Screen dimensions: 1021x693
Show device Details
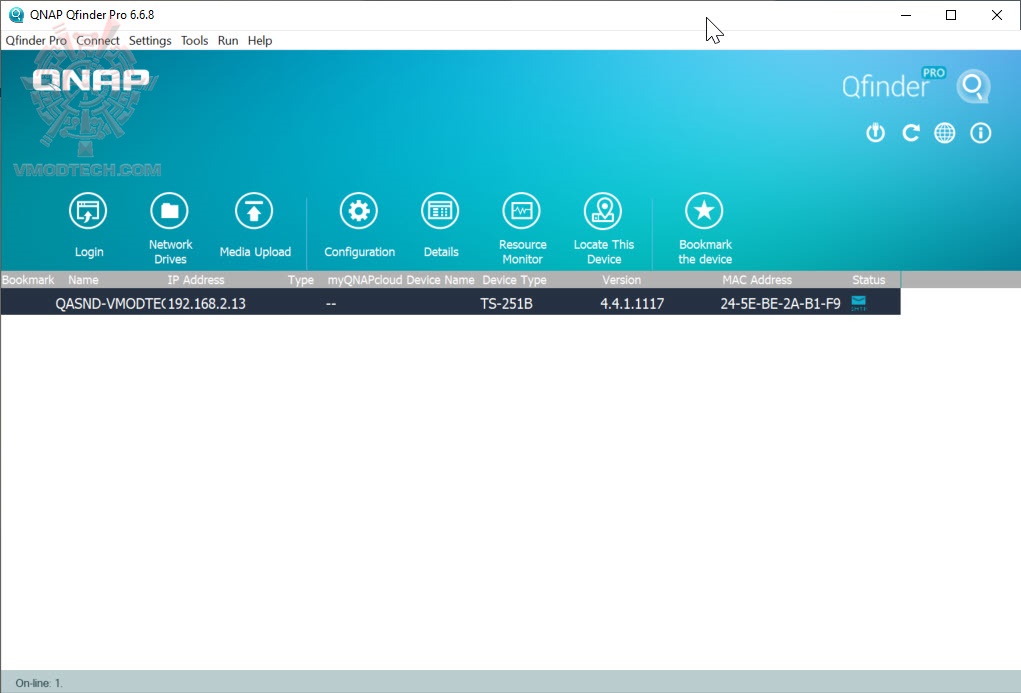(440, 211)
